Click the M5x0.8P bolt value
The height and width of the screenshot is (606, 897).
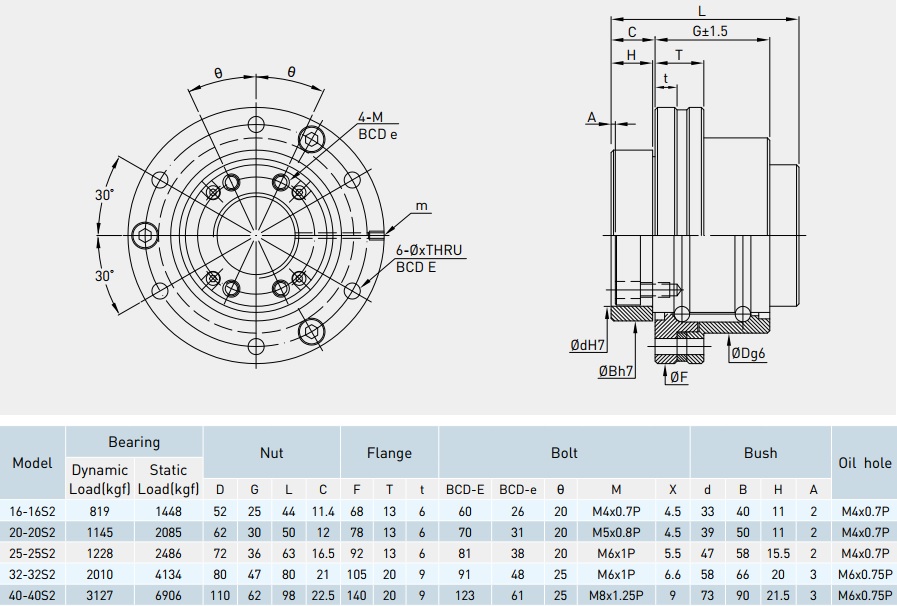coord(614,532)
